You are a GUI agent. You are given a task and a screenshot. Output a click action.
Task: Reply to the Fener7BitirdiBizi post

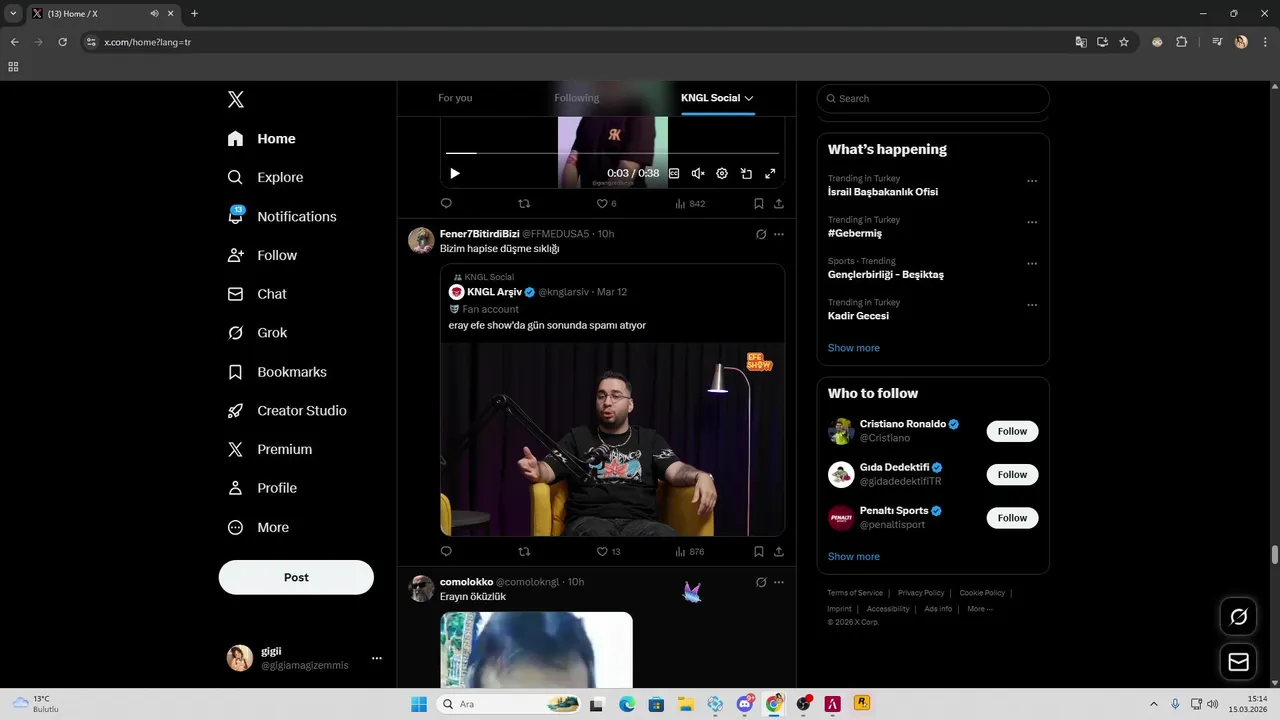[x=446, y=551]
